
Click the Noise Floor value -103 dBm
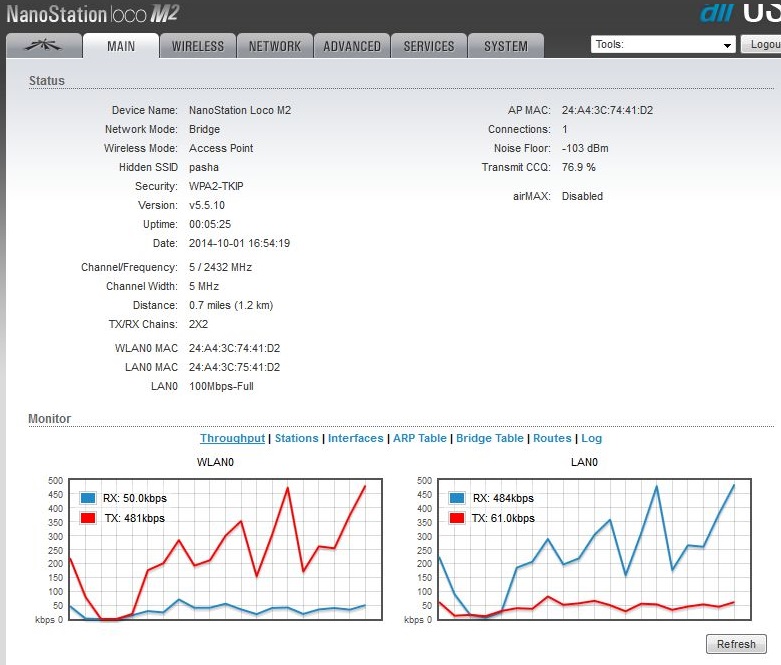585,148
